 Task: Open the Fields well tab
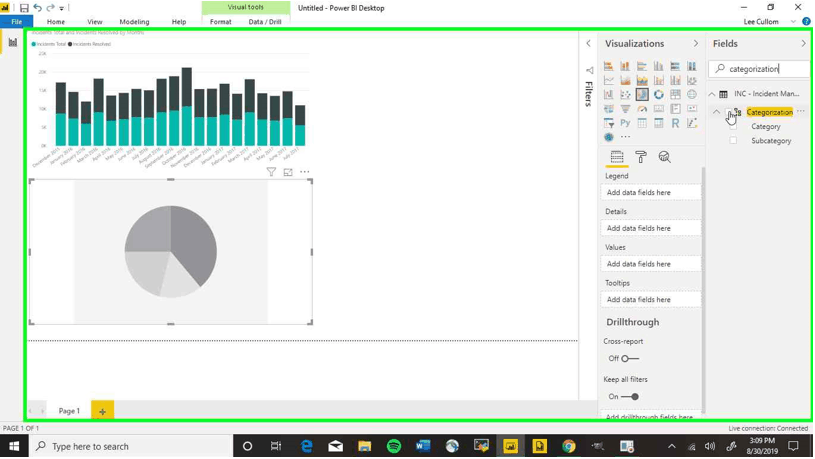click(617, 157)
